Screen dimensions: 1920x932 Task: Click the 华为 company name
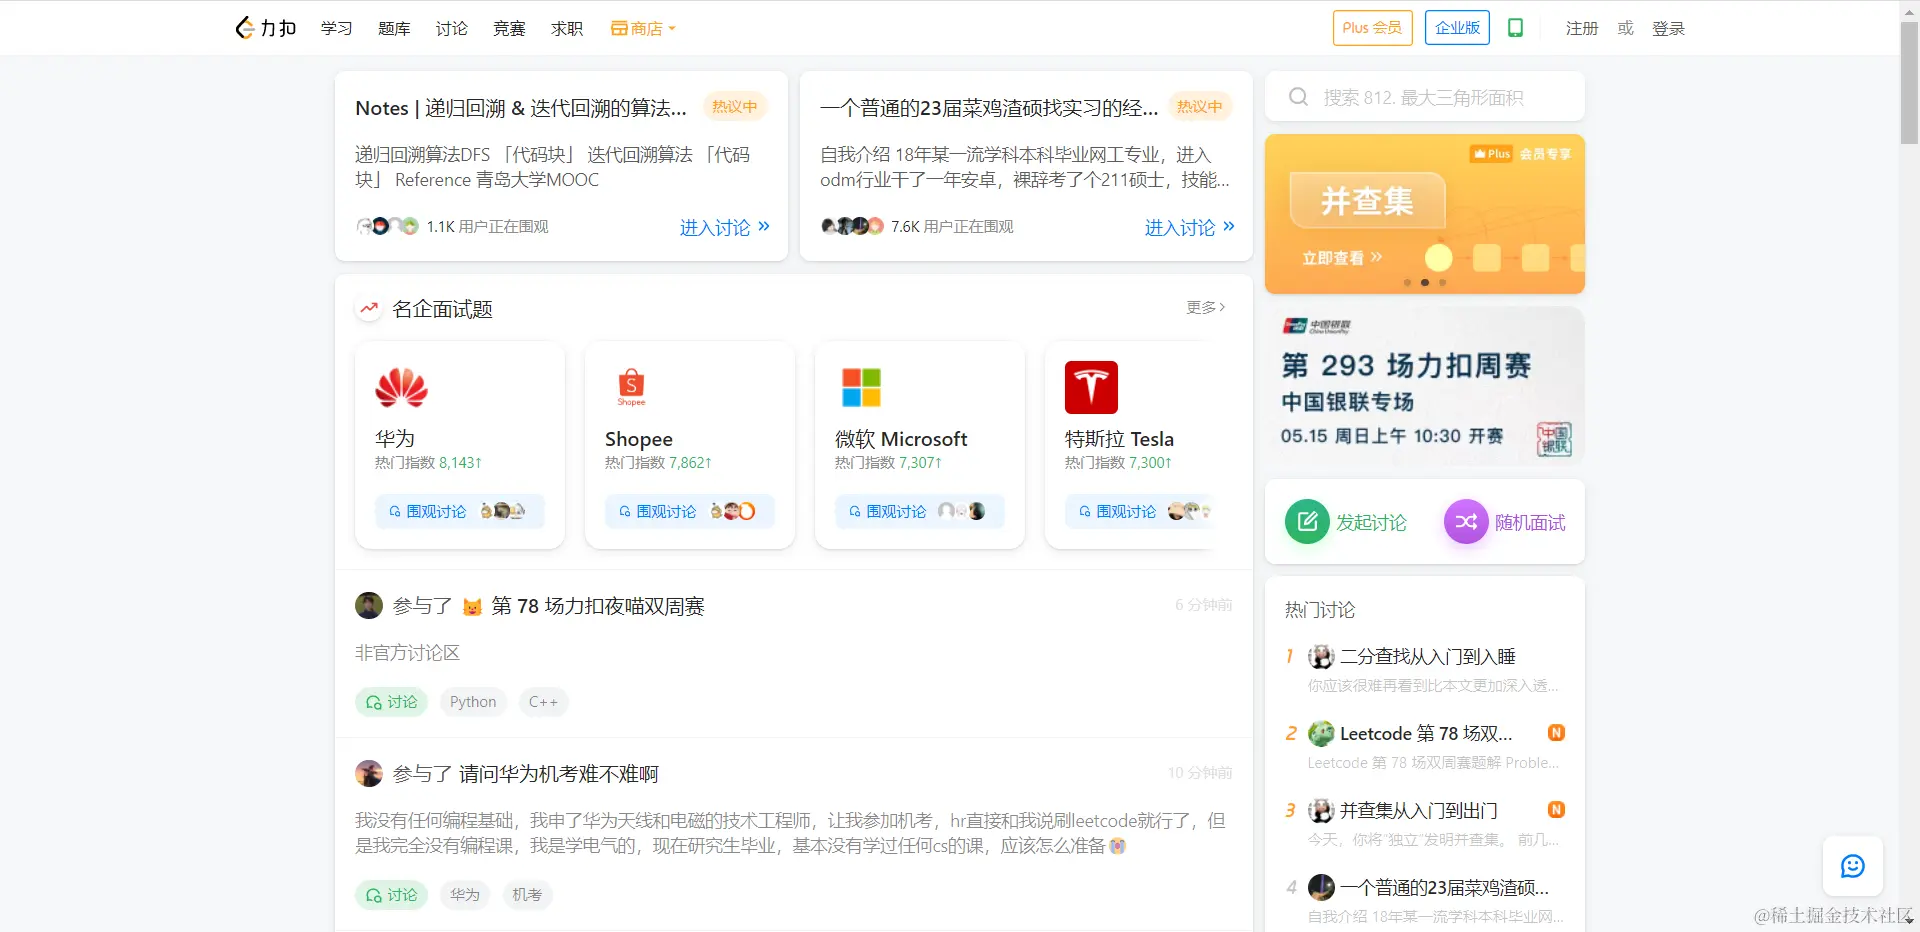(x=394, y=438)
